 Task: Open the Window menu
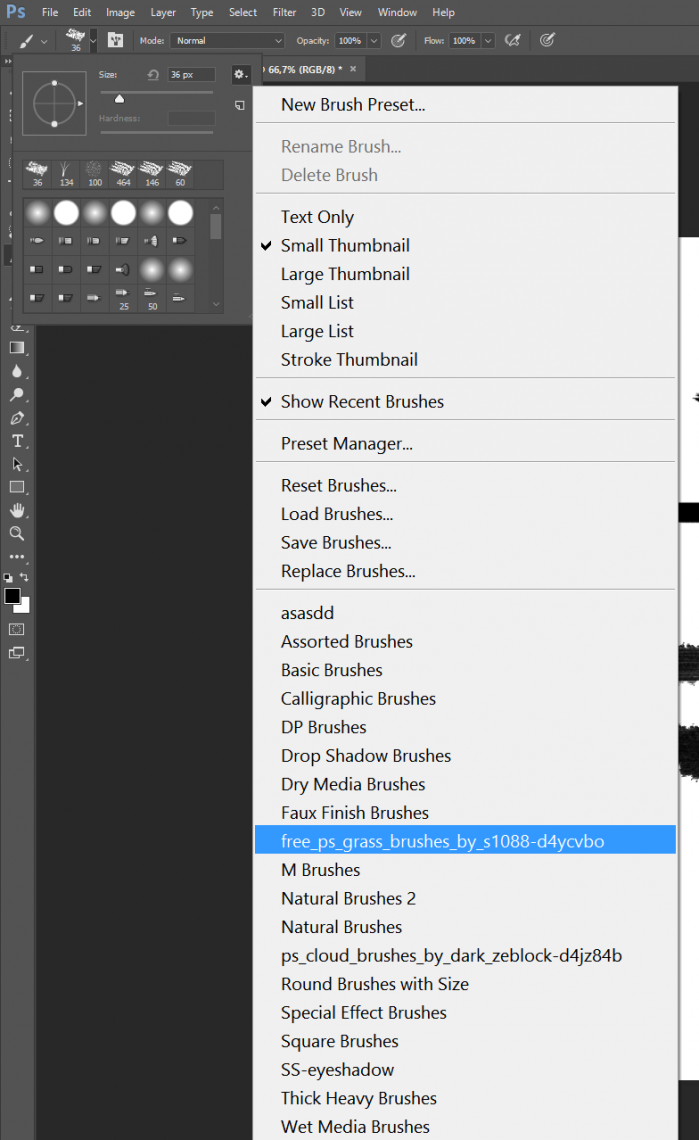click(x=397, y=12)
